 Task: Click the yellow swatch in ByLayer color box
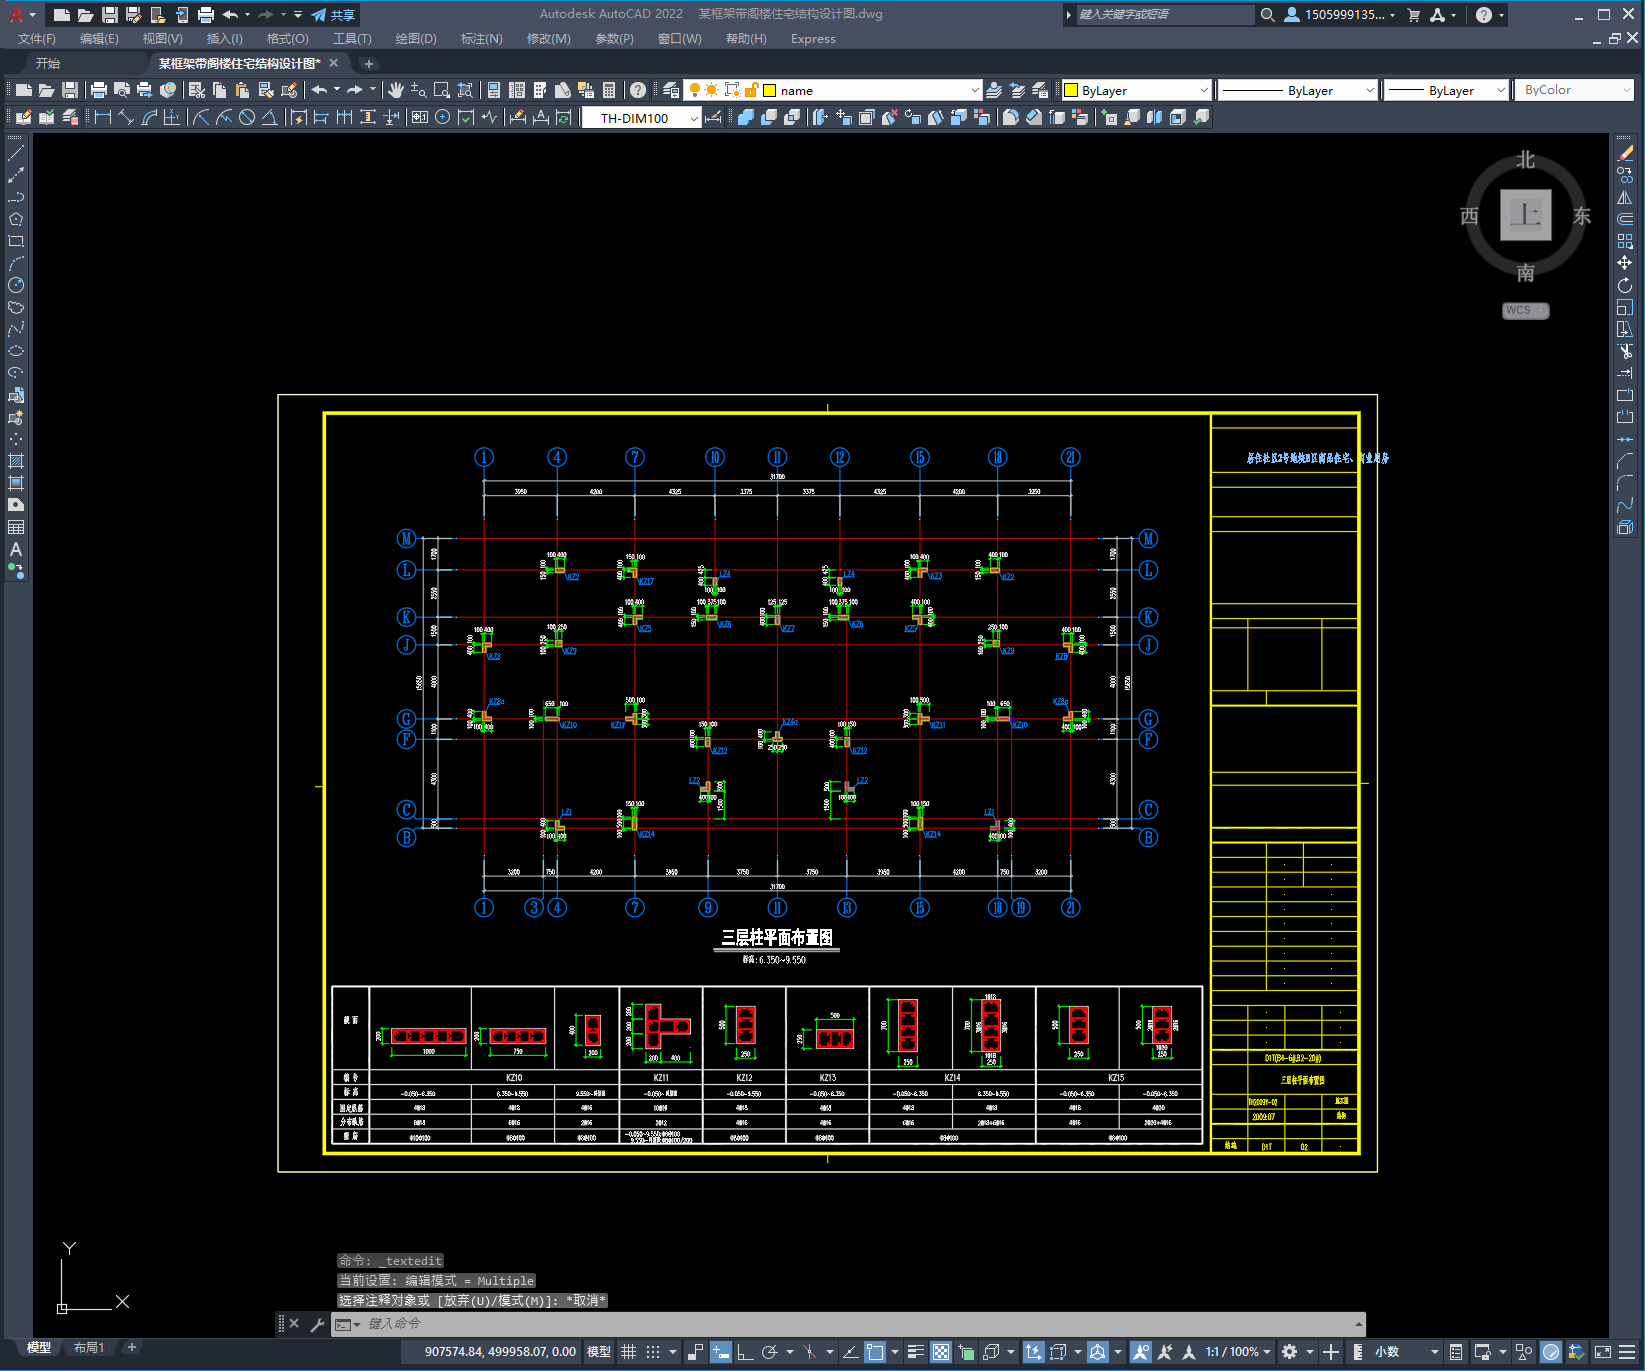[x=1071, y=90]
